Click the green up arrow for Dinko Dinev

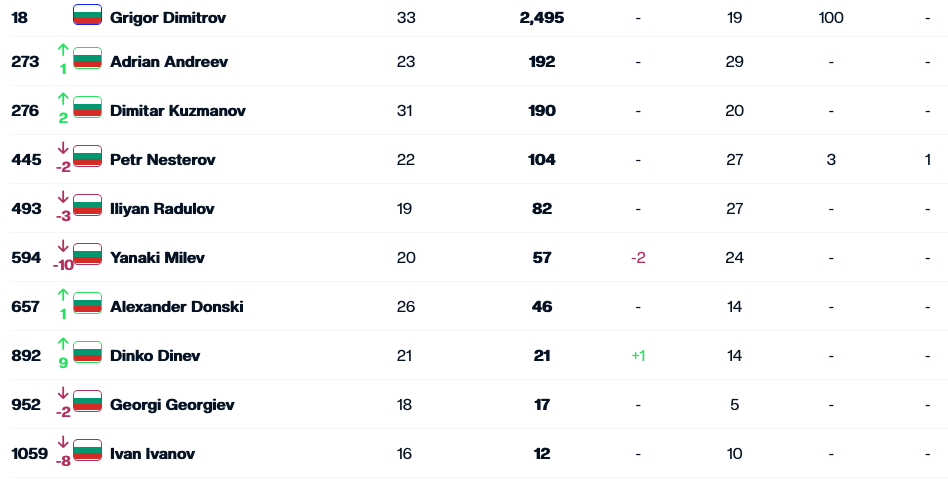click(63, 344)
